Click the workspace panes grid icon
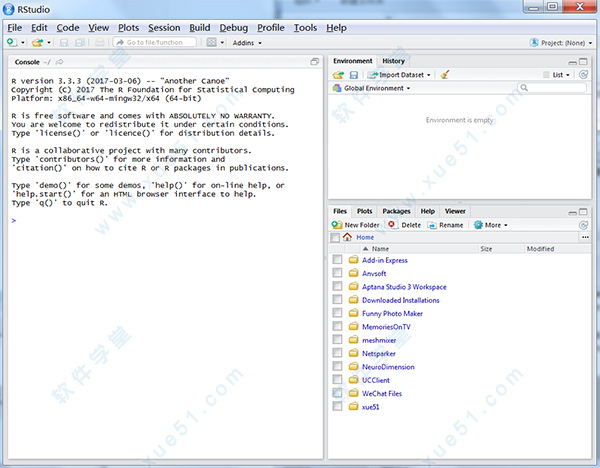The image size is (600, 468). click(212, 42)
